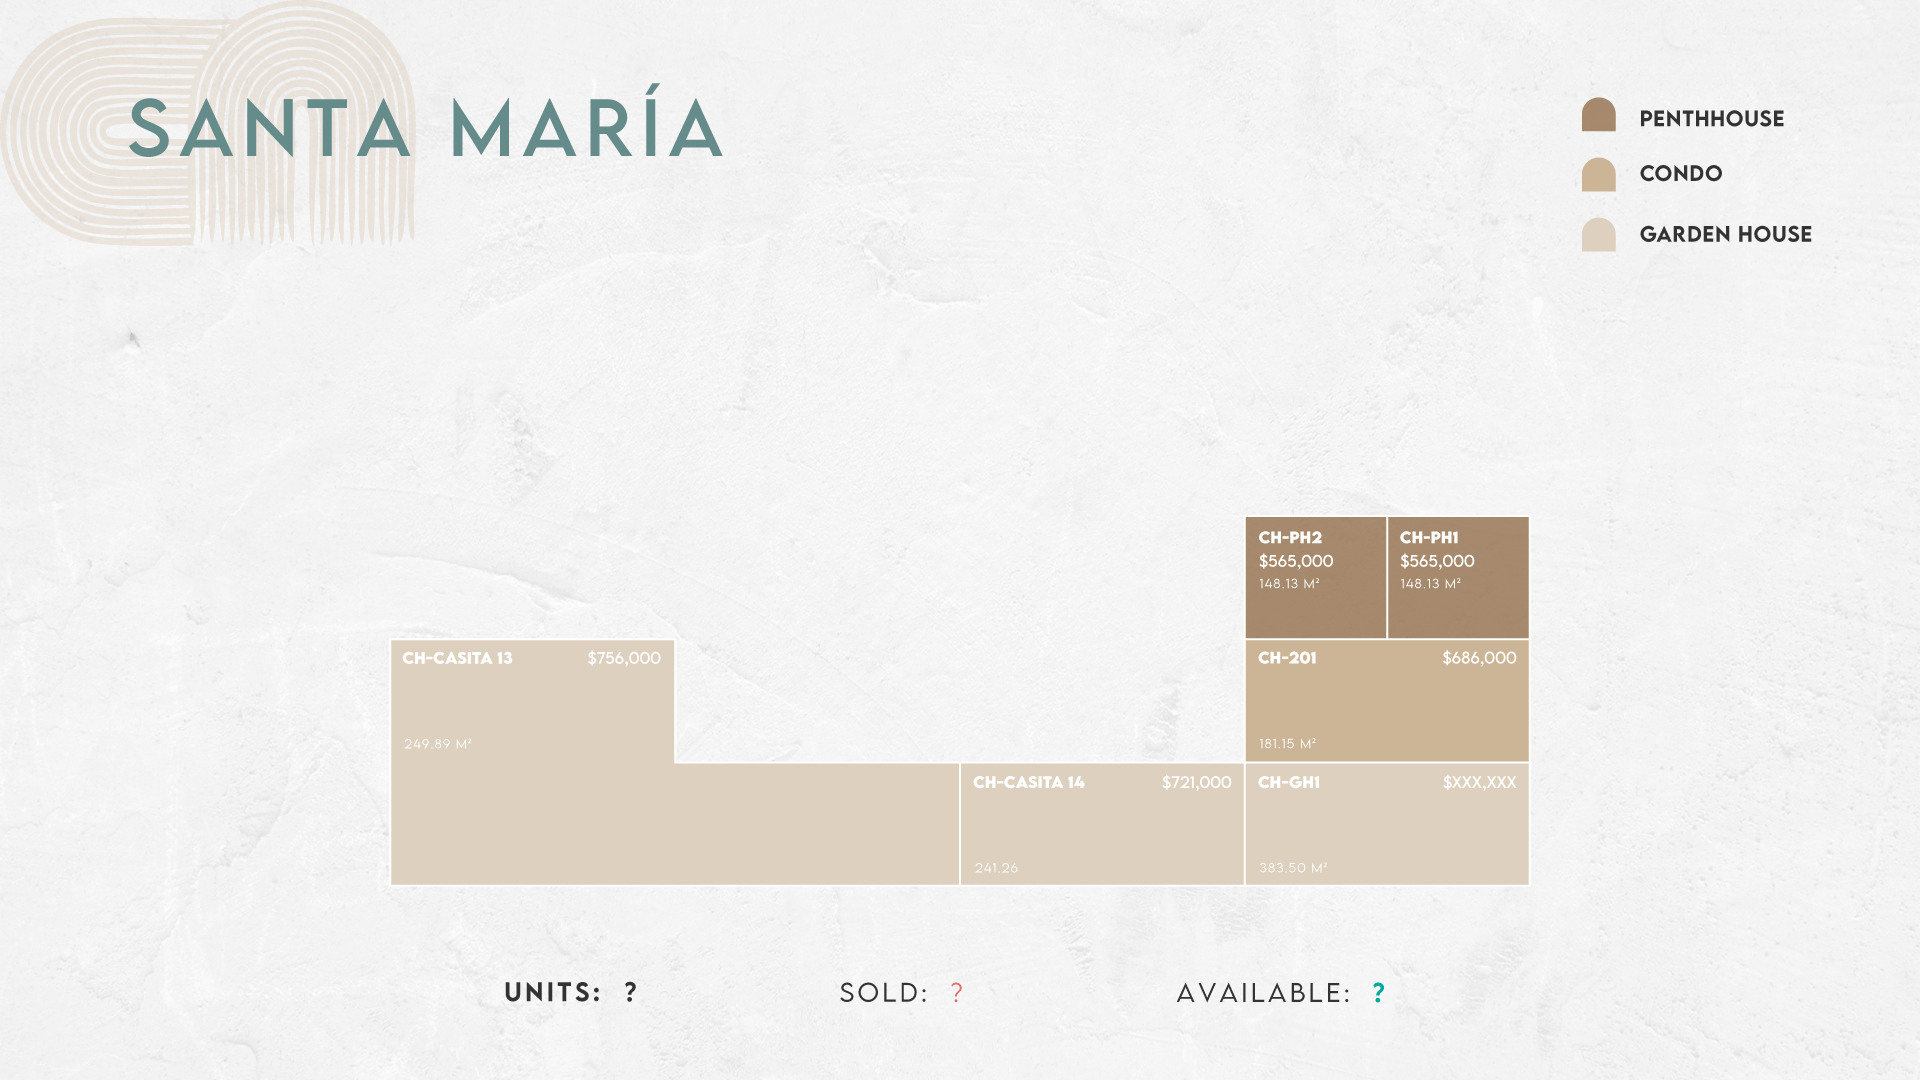Select the CH-PH1 penthouse unit block
Image resolution: width=1920 pixels, height=1080 pixels.
coord(1458,578)
